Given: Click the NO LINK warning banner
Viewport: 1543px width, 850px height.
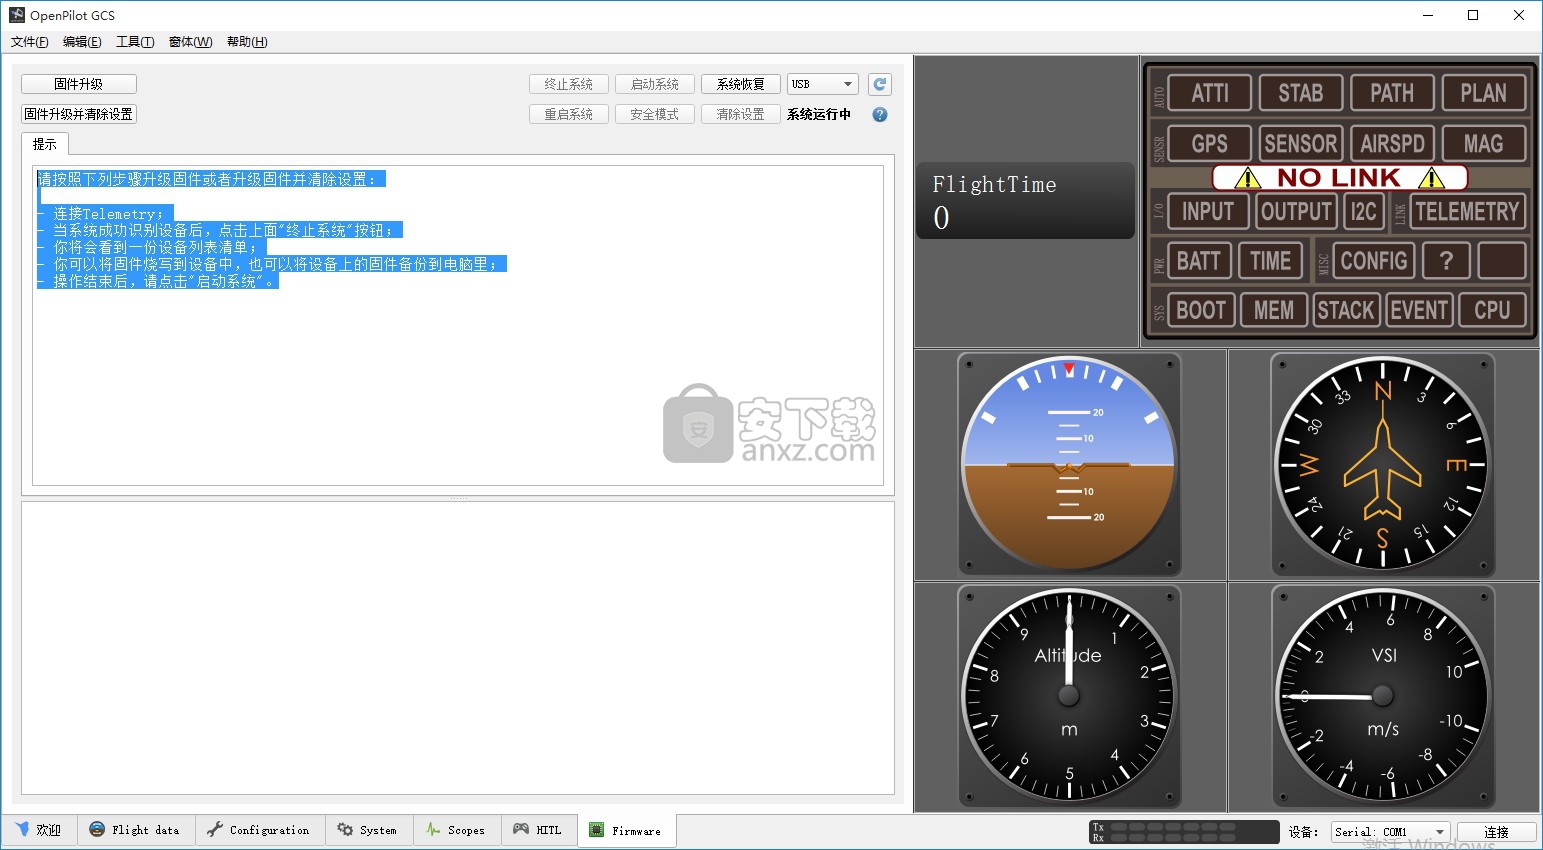Looking at the screenshot, I should (1339, 178).
